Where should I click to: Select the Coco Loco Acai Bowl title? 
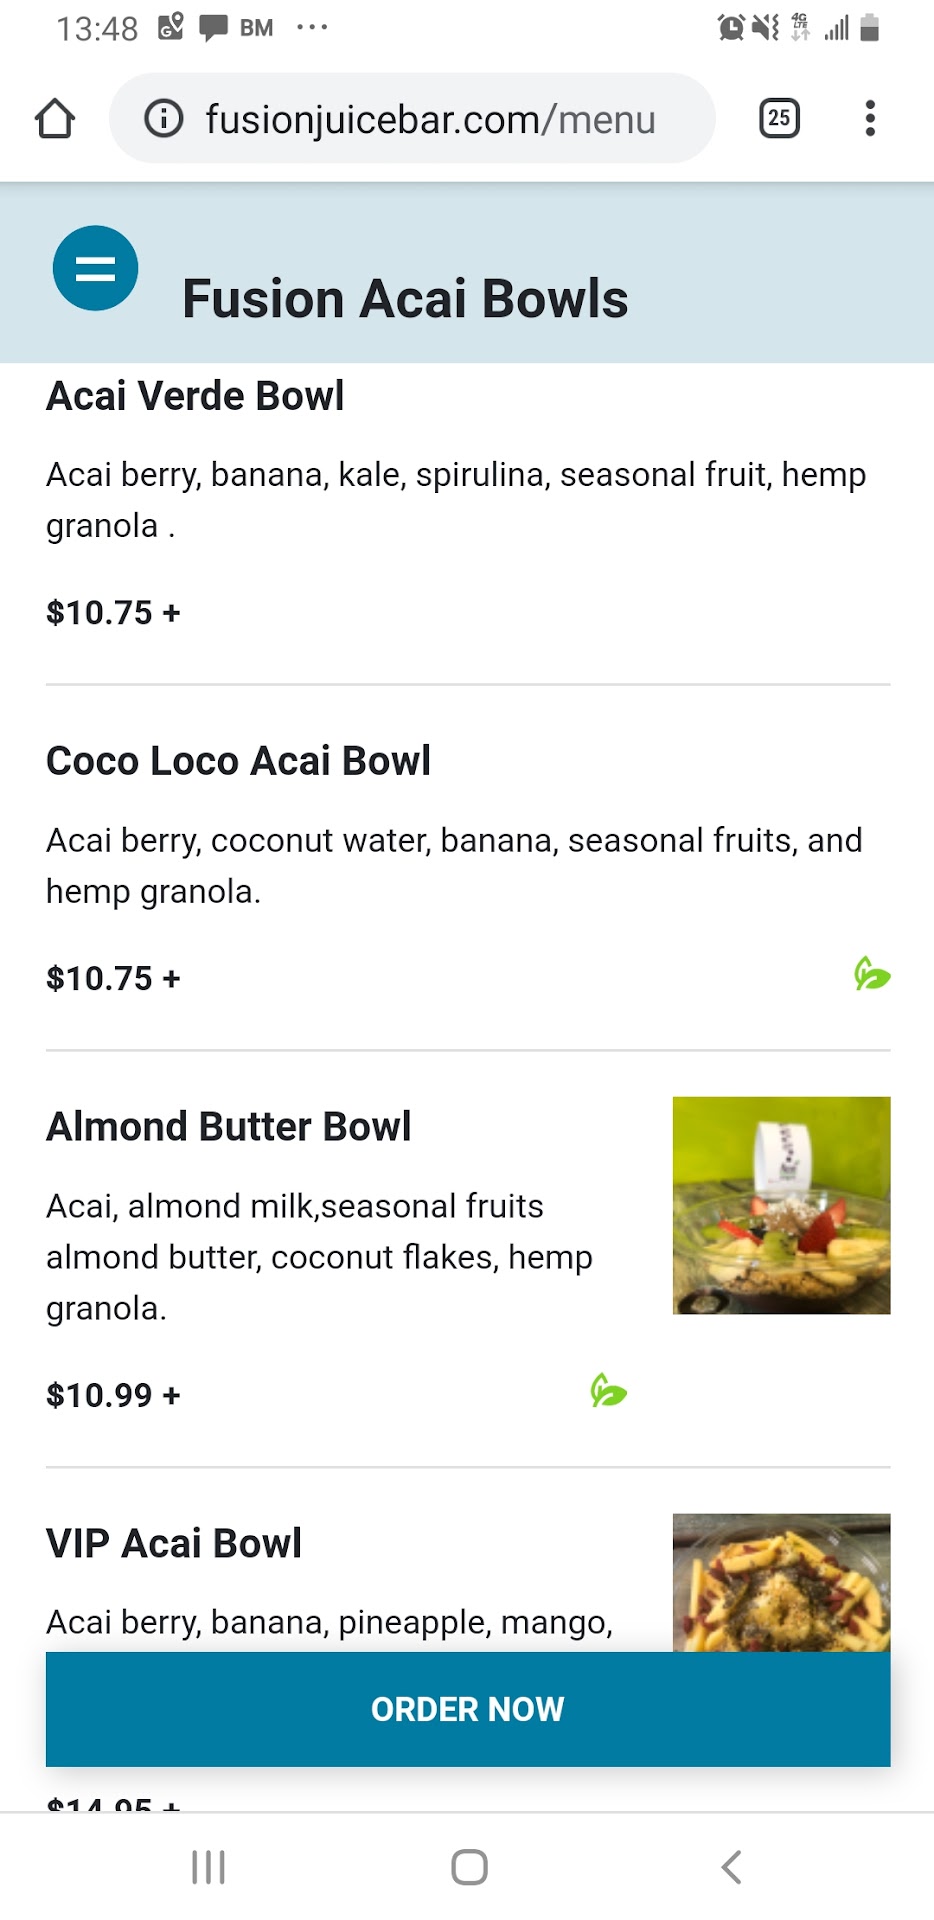click(238, 761)
